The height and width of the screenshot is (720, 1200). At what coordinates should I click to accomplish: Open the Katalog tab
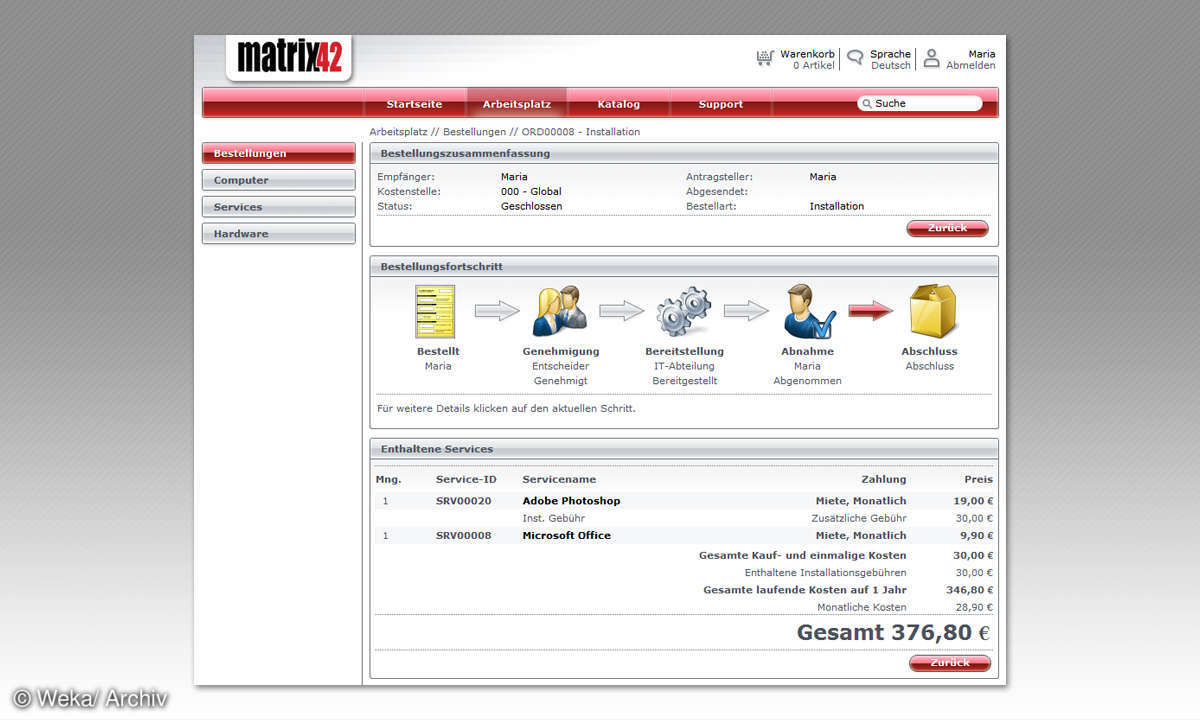[619, 104]
